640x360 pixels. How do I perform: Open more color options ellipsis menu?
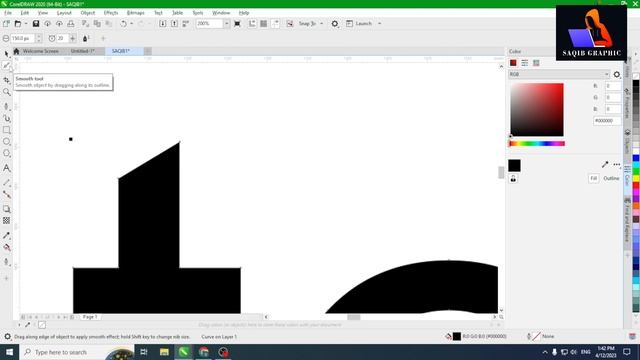(617, 164)
